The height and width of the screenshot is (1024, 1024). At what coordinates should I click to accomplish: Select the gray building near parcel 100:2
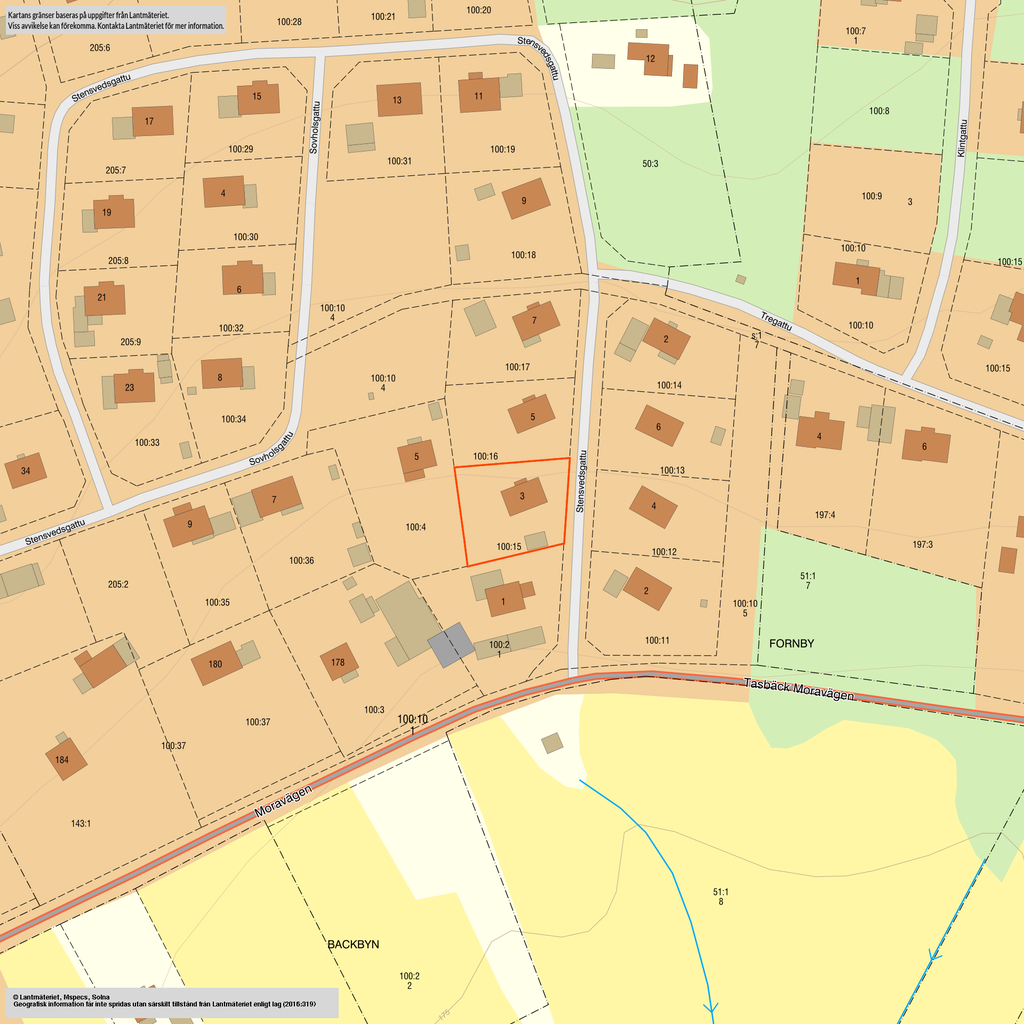pyautogui.click(x=451, y=644)
